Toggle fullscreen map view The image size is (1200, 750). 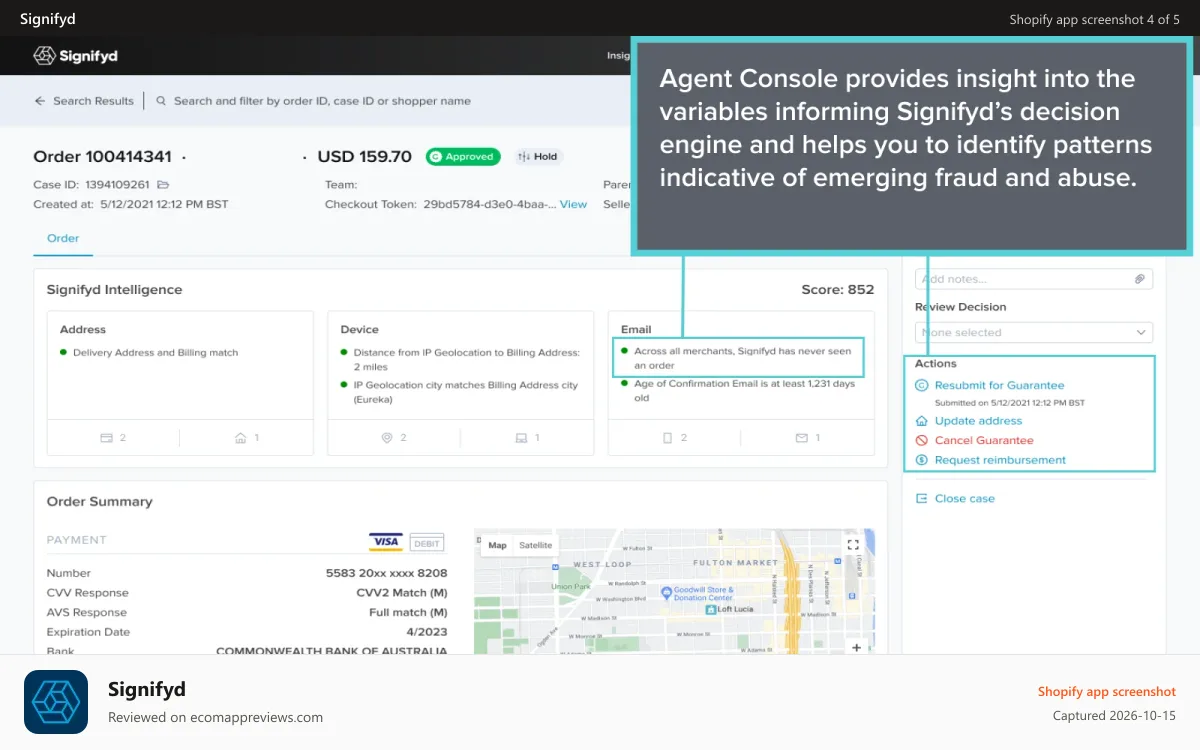[853, 545]
